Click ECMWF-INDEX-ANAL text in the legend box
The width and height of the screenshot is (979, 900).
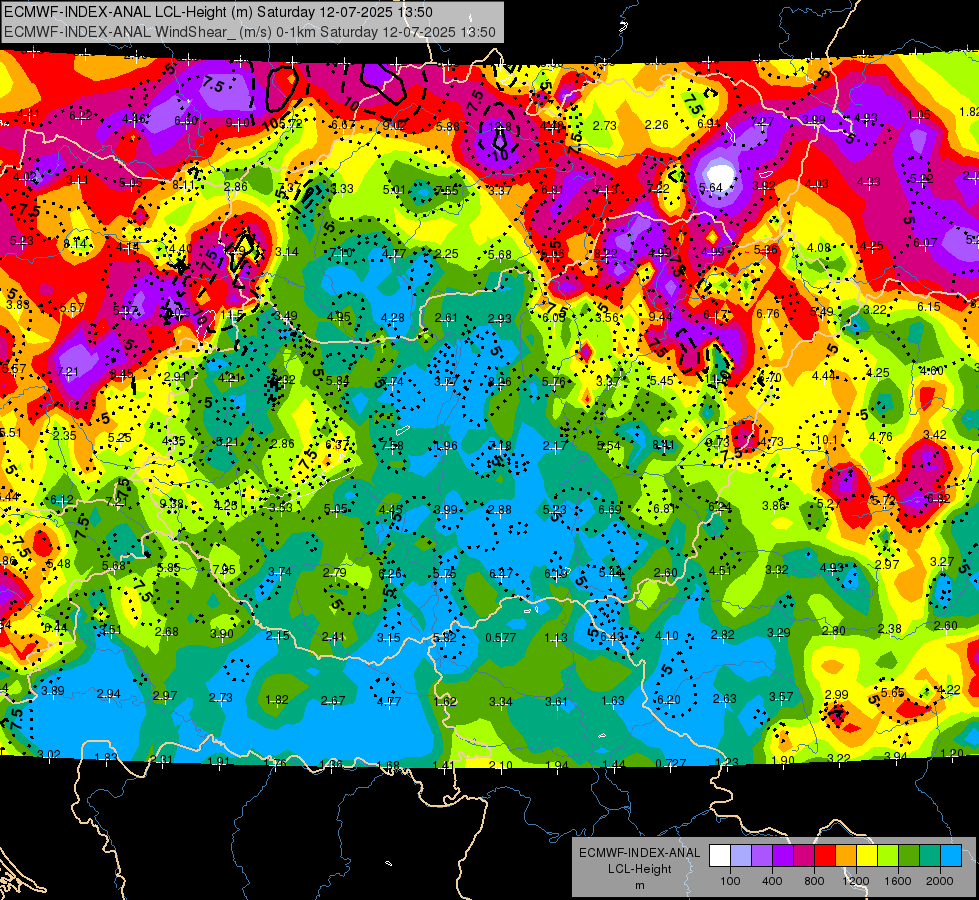[639, 853]
